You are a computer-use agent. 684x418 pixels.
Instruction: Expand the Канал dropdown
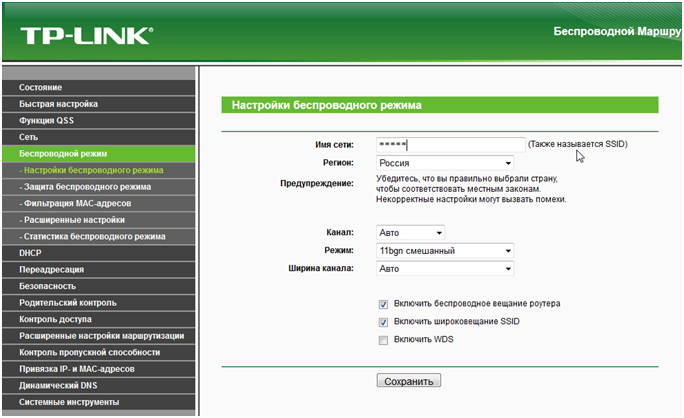[x=411, y=233]
